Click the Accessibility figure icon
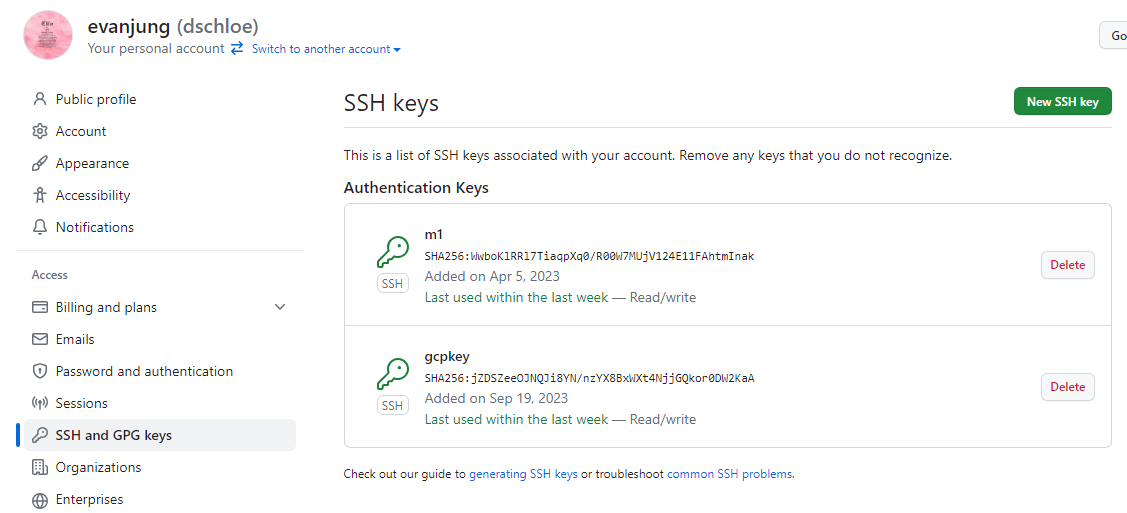The height and width of the screenshot is (513, 1127). pyautogui.click(x=40, y=195)
